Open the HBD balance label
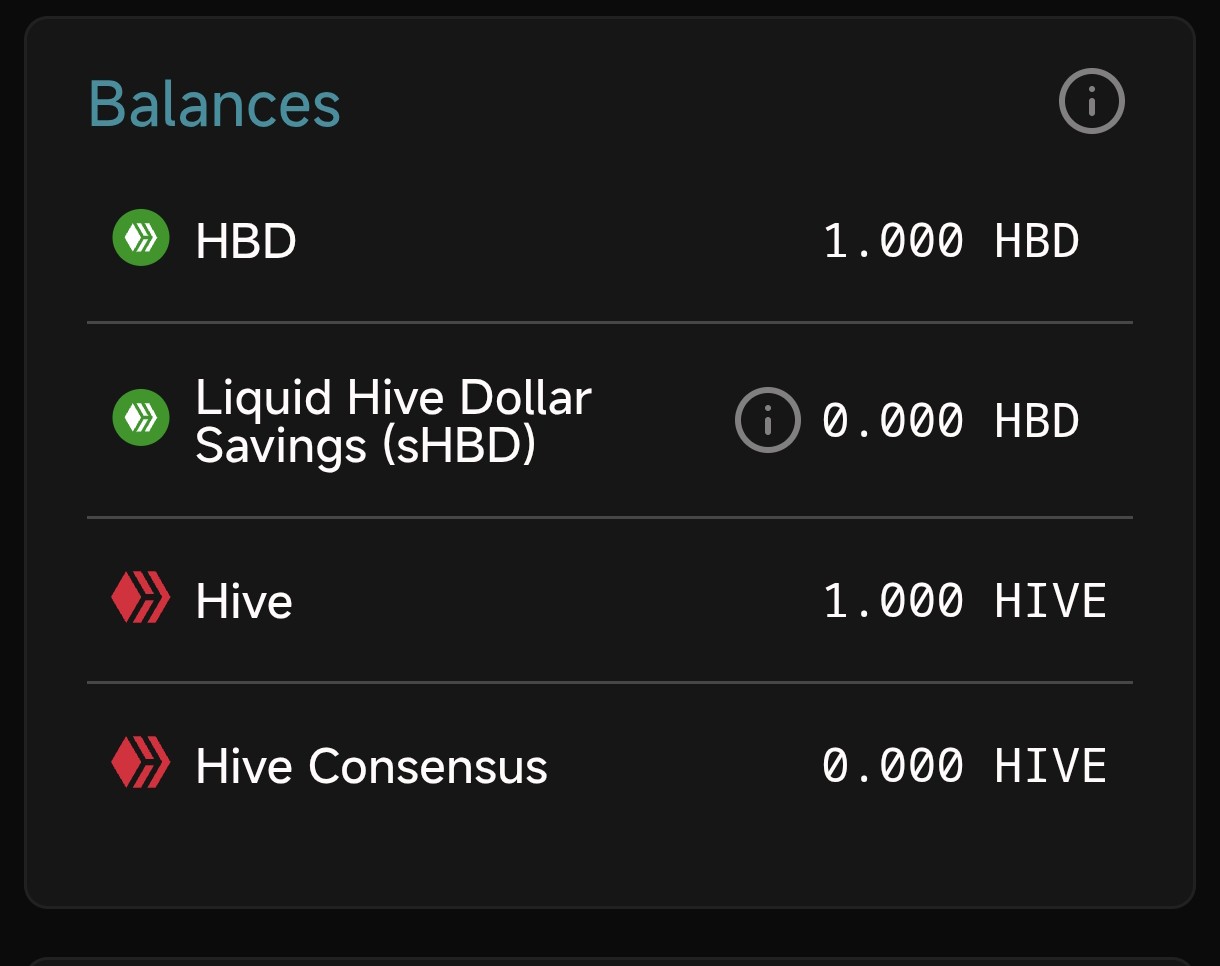This screenshot has width=1220, height=966. (x=246, y=241)
